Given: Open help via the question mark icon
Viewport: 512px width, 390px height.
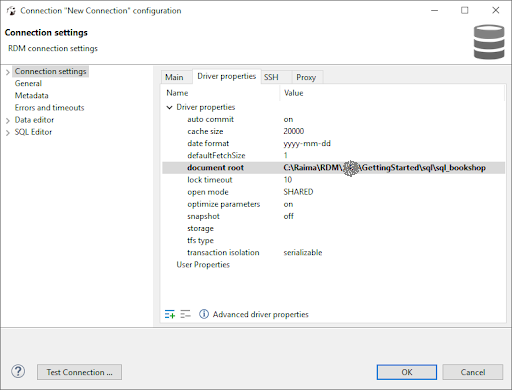Looking at the screenshot, I should 18,371.
